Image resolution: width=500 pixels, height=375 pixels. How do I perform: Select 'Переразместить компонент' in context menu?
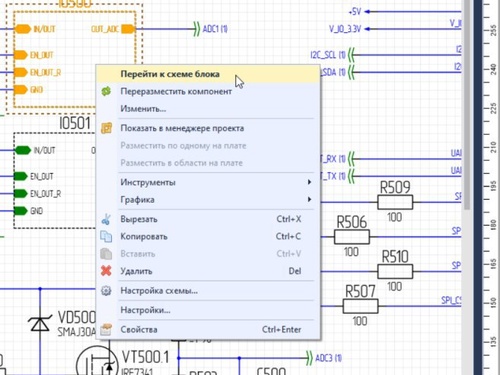pyautogui.click(x=208, y=91)
